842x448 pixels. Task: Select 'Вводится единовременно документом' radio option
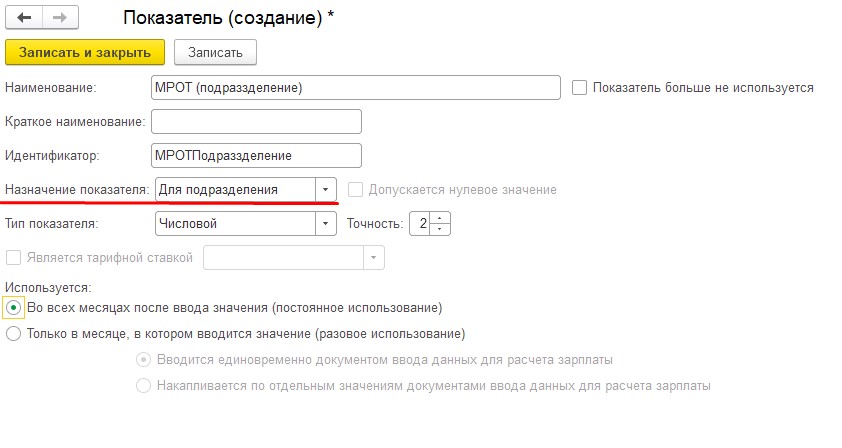(143, 359)
